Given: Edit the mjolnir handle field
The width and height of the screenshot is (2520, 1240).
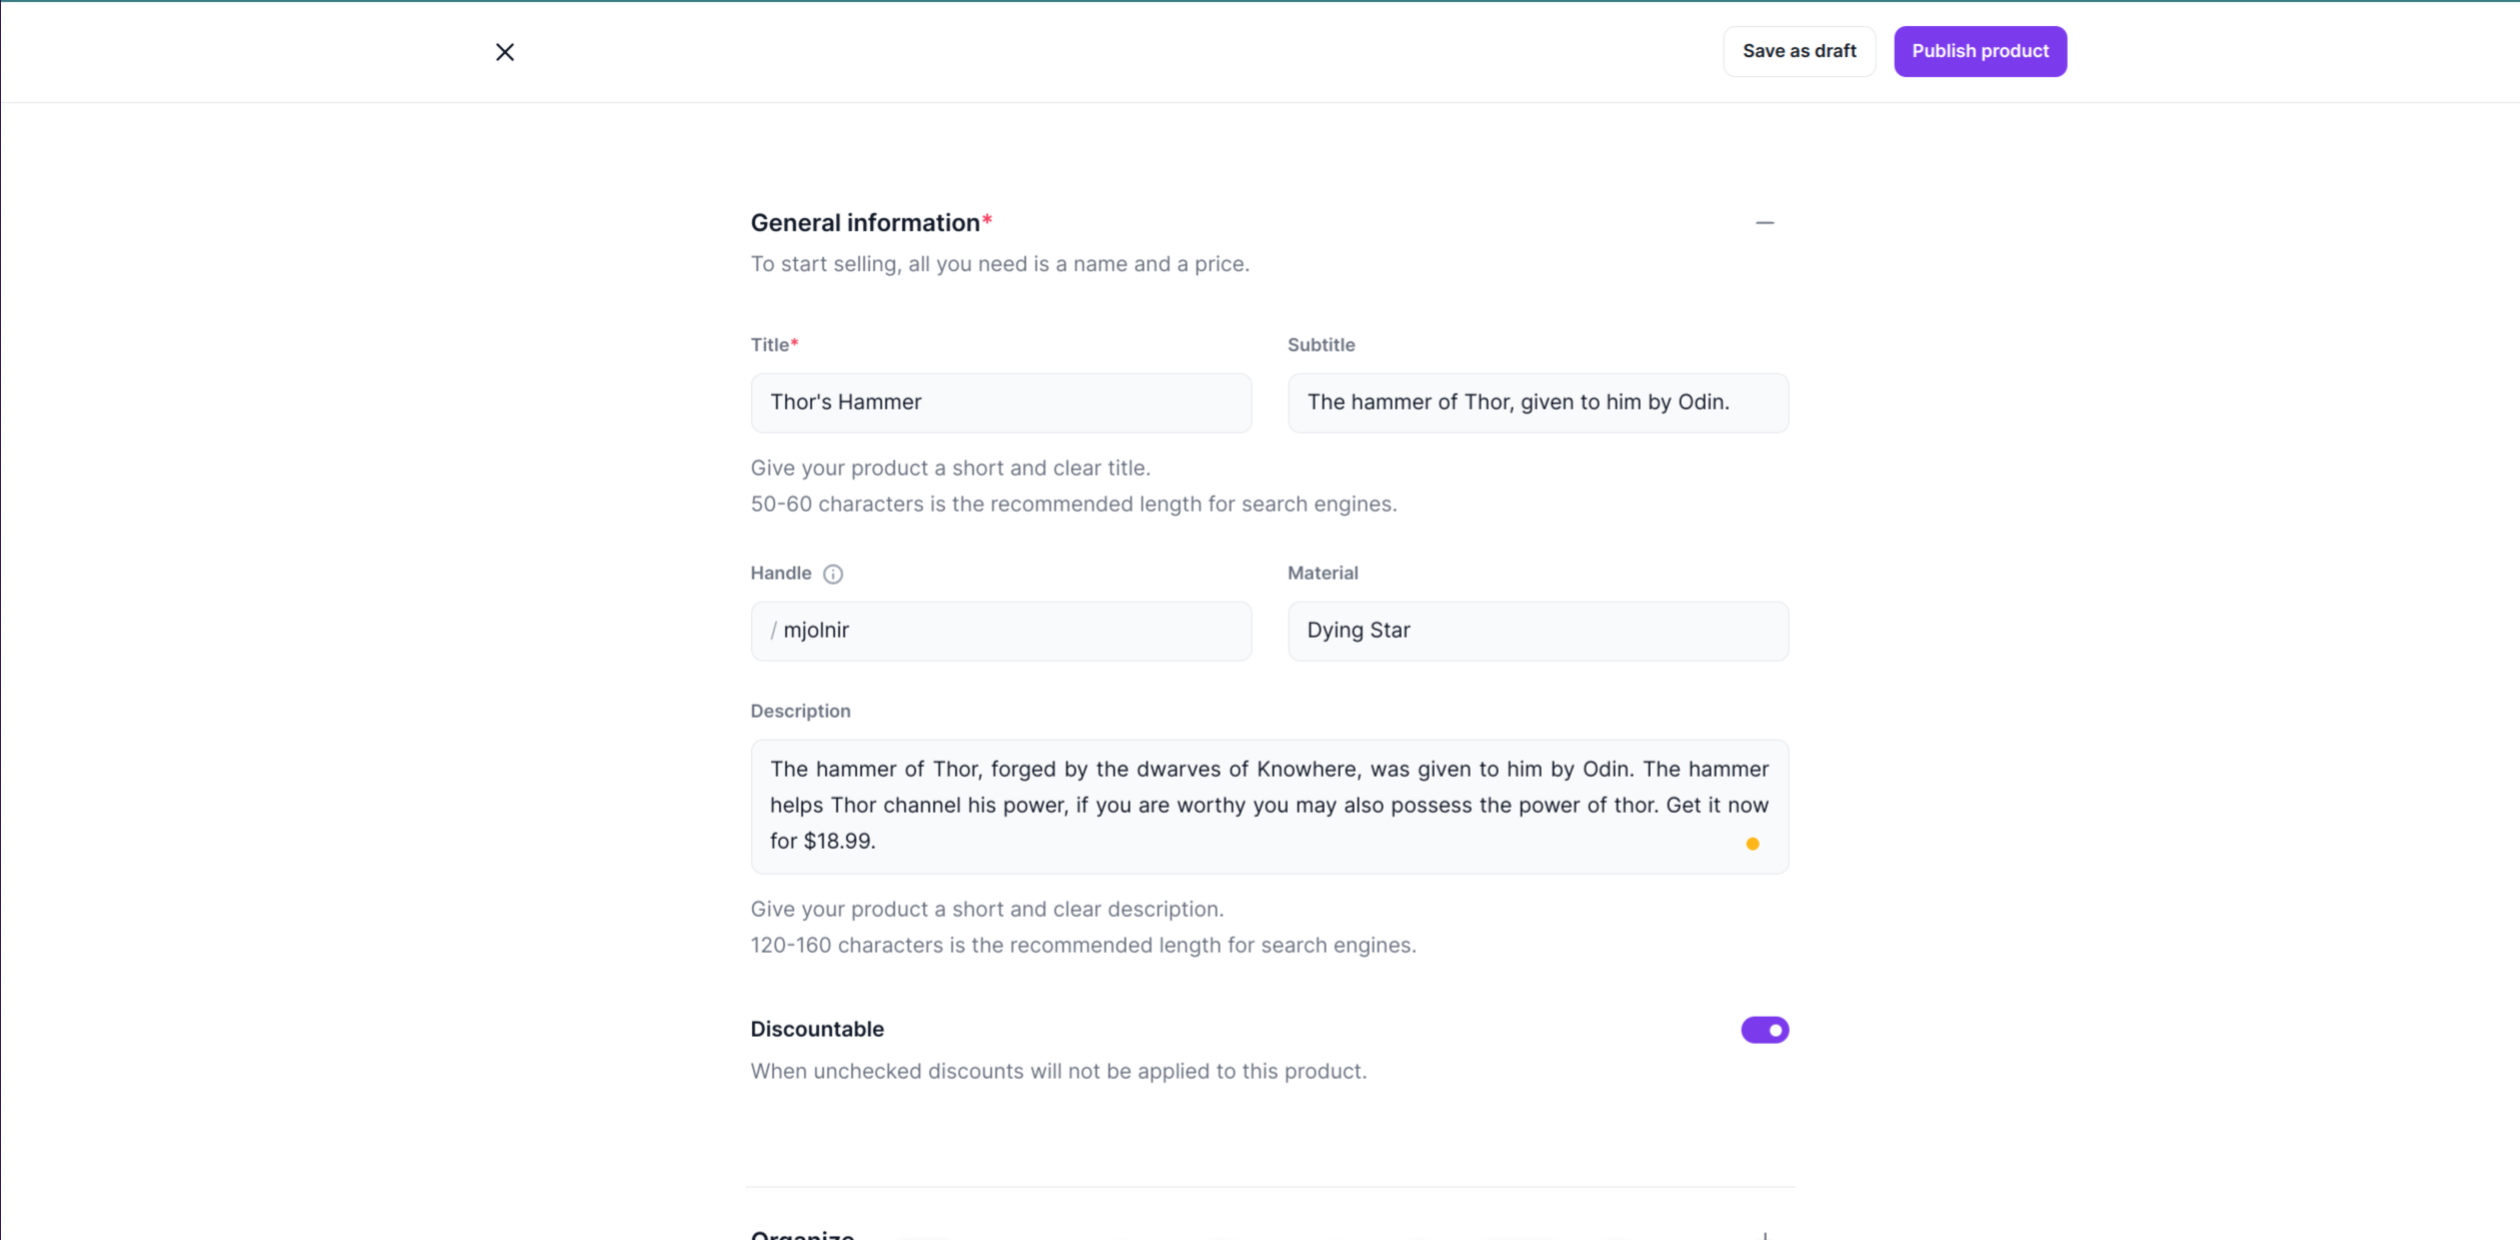Looking at the screenshot, I should click(x=1001, y=631).
